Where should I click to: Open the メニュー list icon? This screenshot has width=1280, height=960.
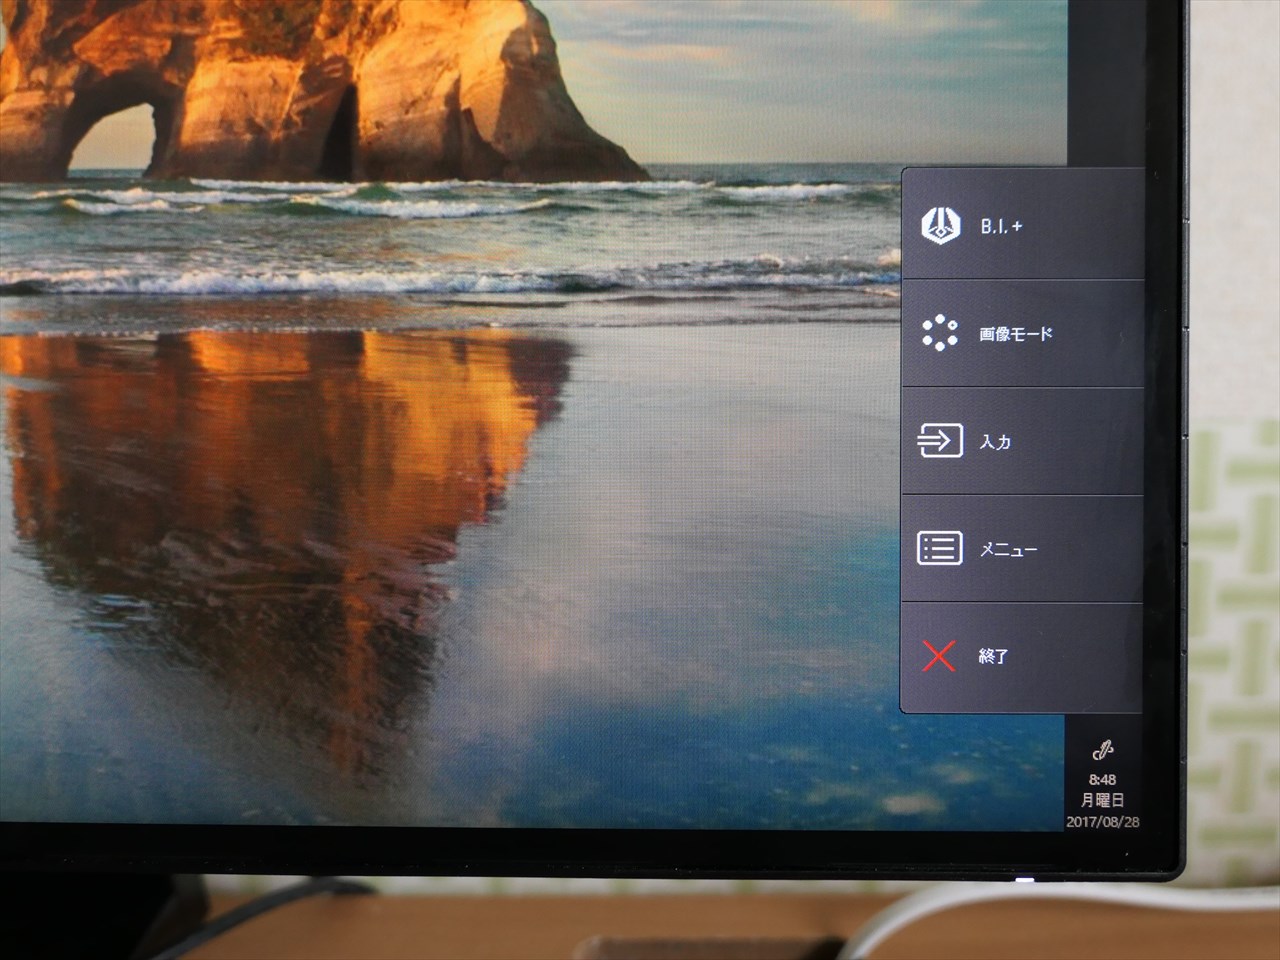pyautogui.click(x=940, y=548)
